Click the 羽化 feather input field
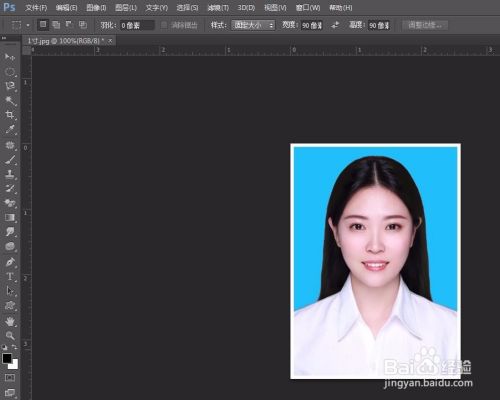 [x=137, y=25]
